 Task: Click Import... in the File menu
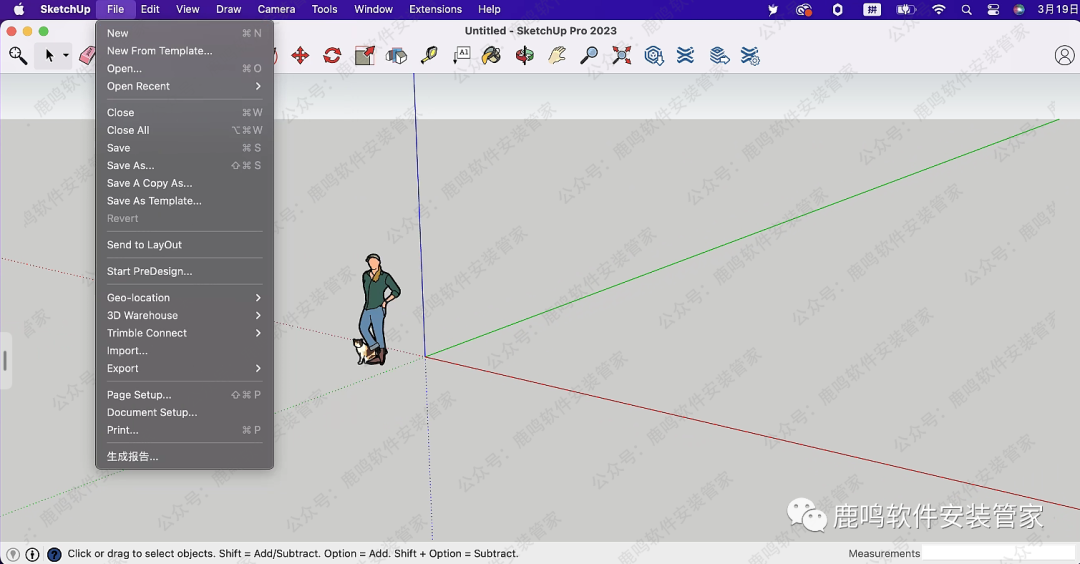(x=127, y=351)
